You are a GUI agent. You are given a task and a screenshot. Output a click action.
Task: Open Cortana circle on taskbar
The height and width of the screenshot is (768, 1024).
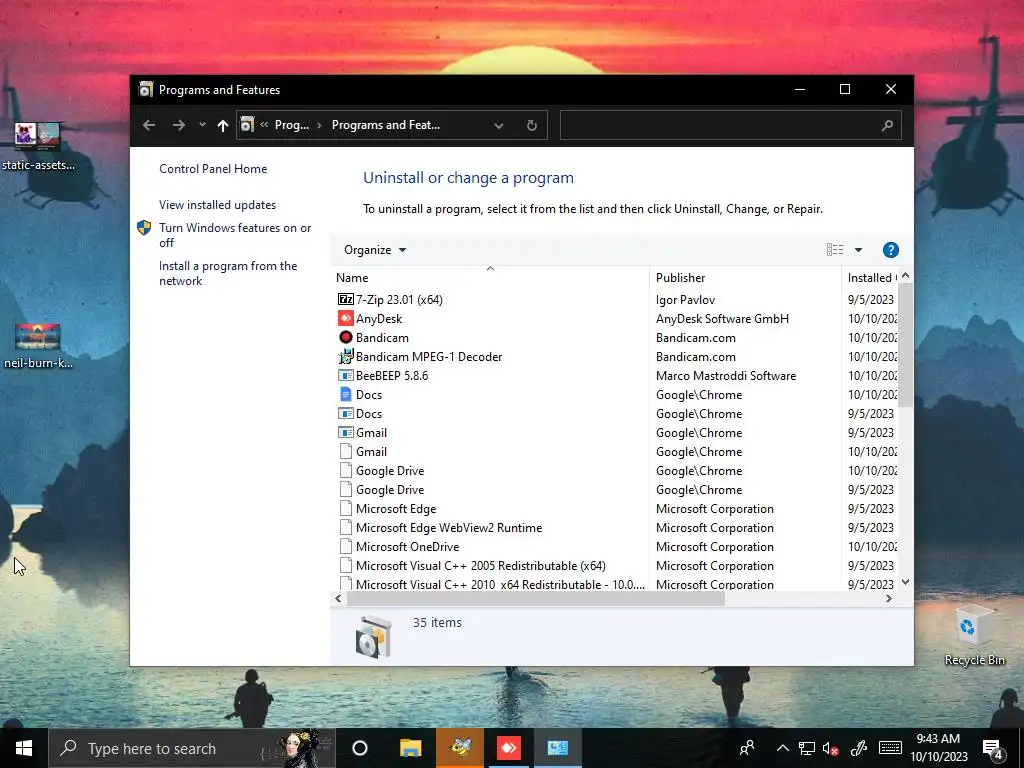[360, 748]
